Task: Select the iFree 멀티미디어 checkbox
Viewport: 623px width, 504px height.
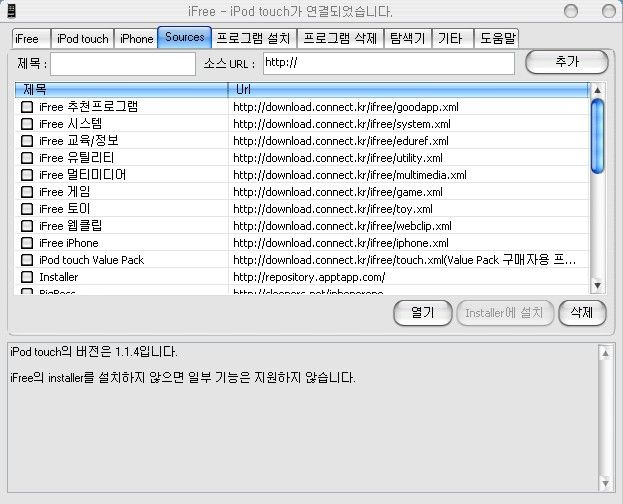Action: click(27, 175)
